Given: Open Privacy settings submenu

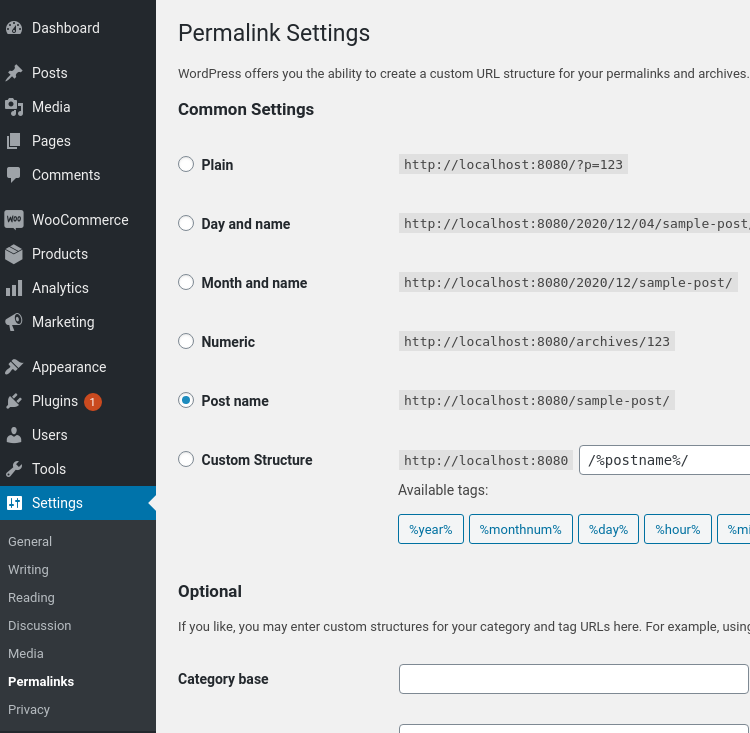Looking at the screenshot, I should 29,710.
